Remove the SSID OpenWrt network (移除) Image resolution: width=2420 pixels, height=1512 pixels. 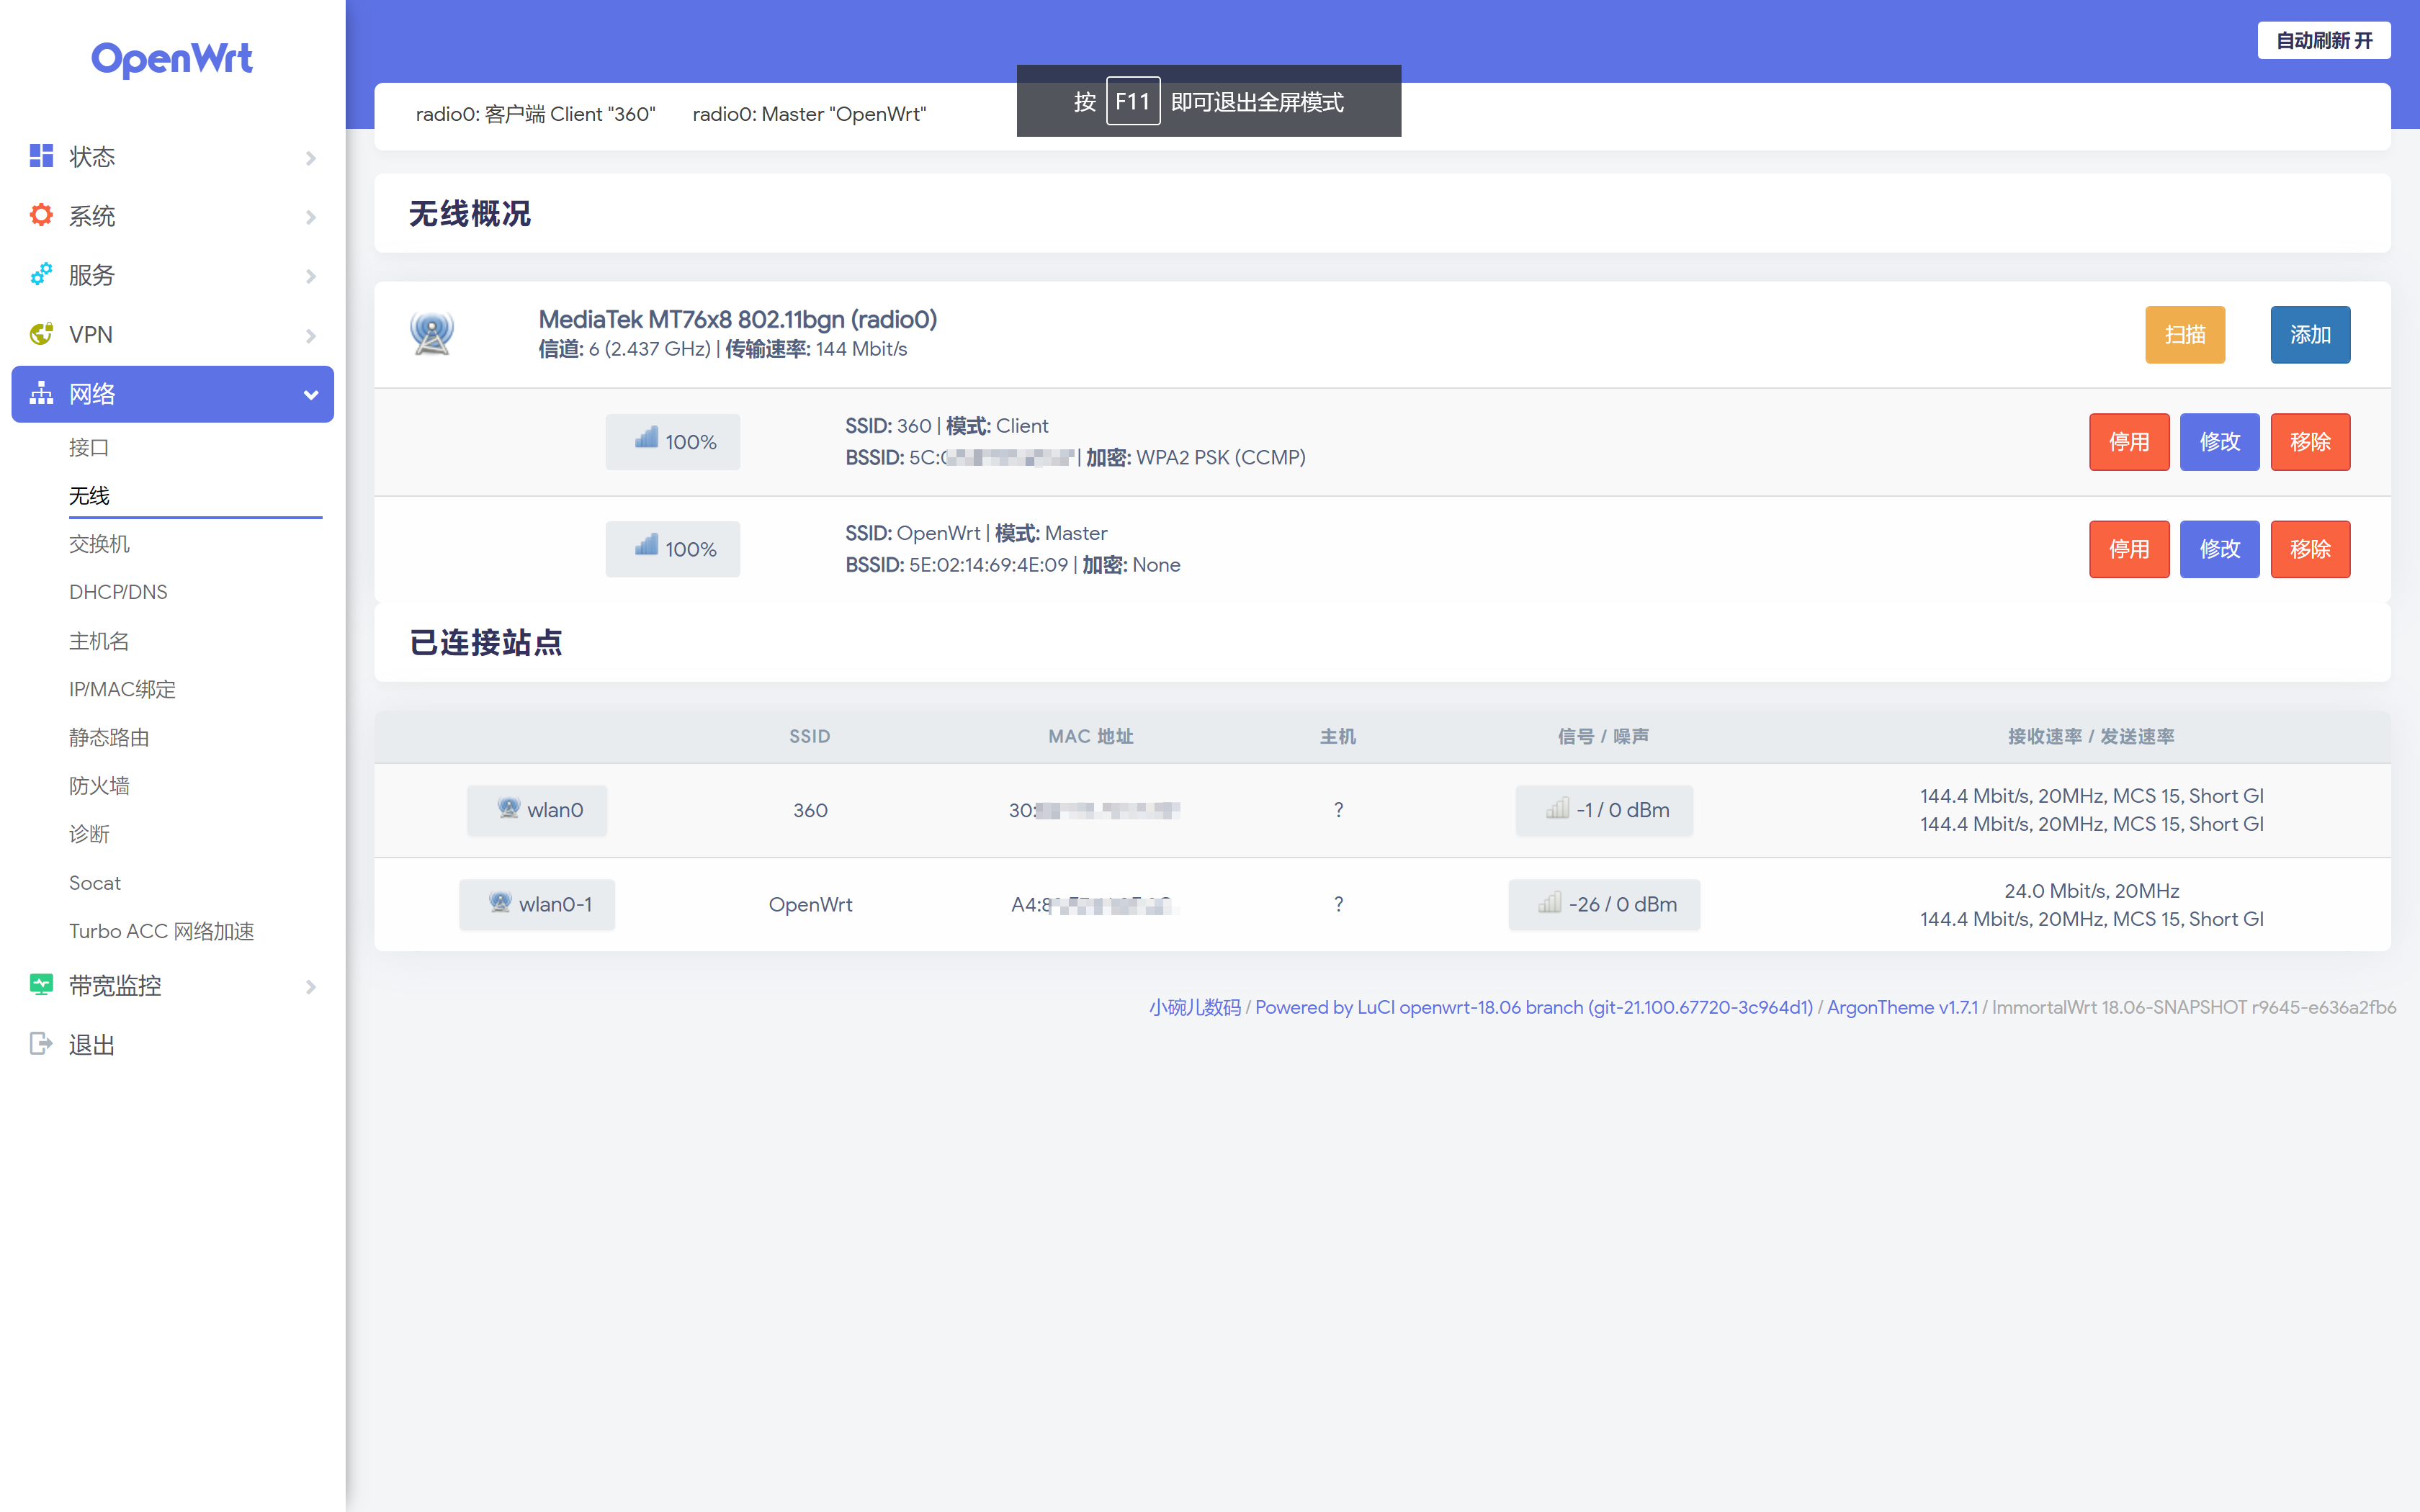pyautogui.click(x=2310, y=549)
